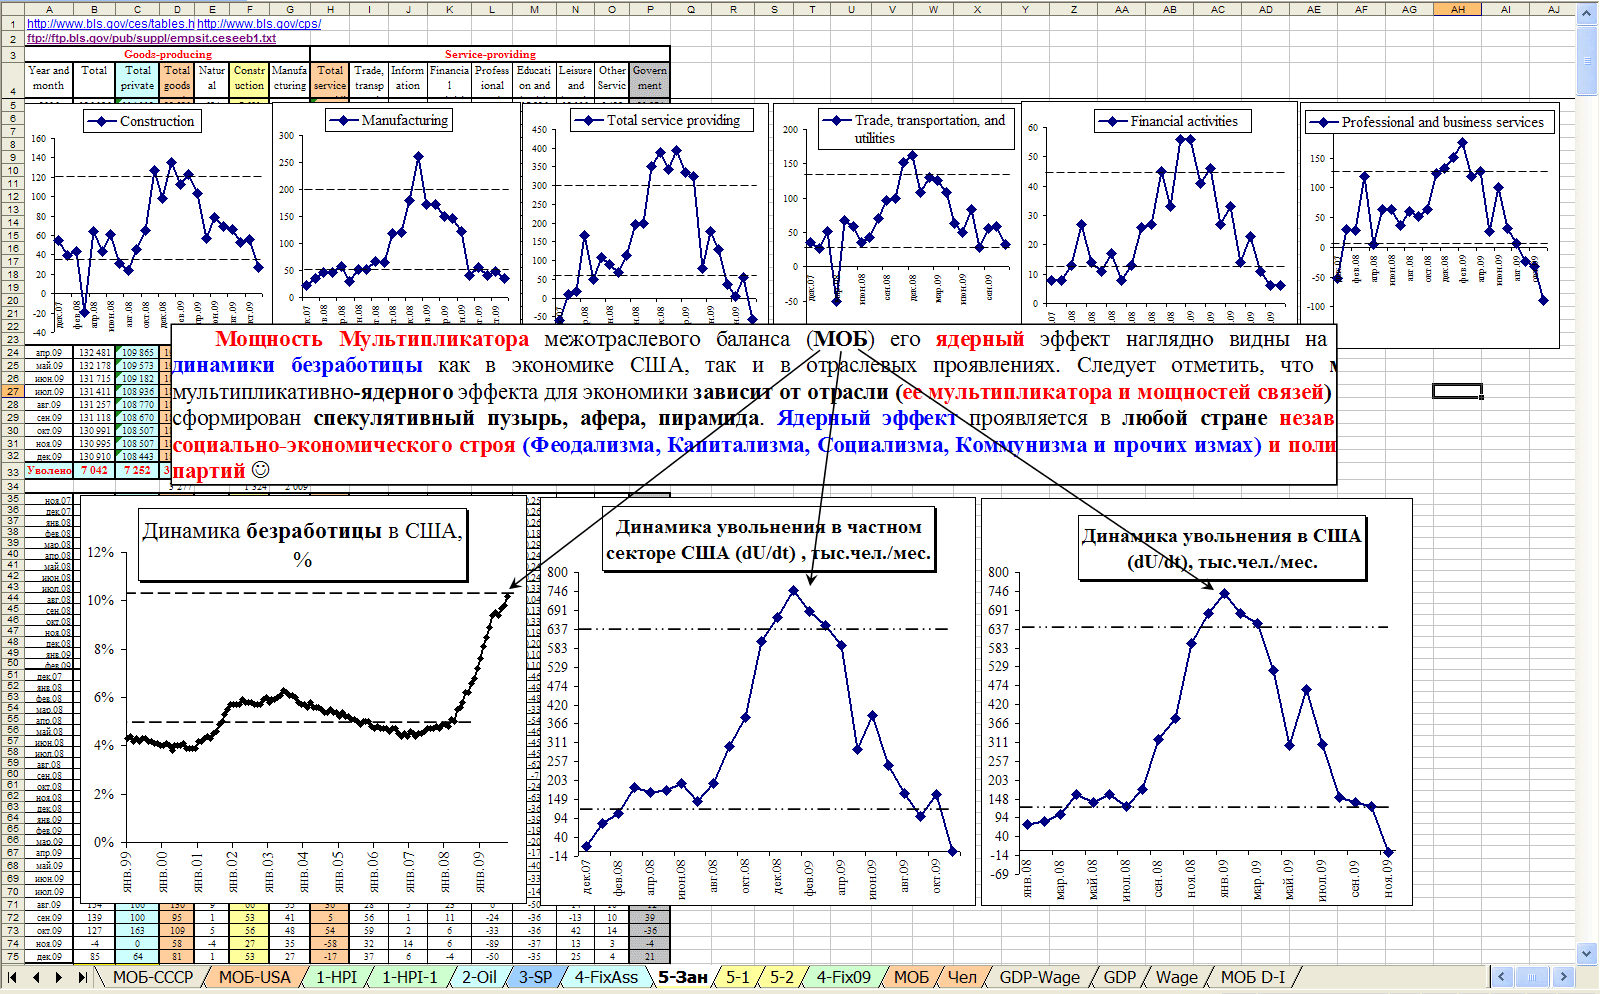The height and width of the screenshot is (994, 1600).
Task: Click the next sheet navigation arrow
Action: (x=59, y=977)
